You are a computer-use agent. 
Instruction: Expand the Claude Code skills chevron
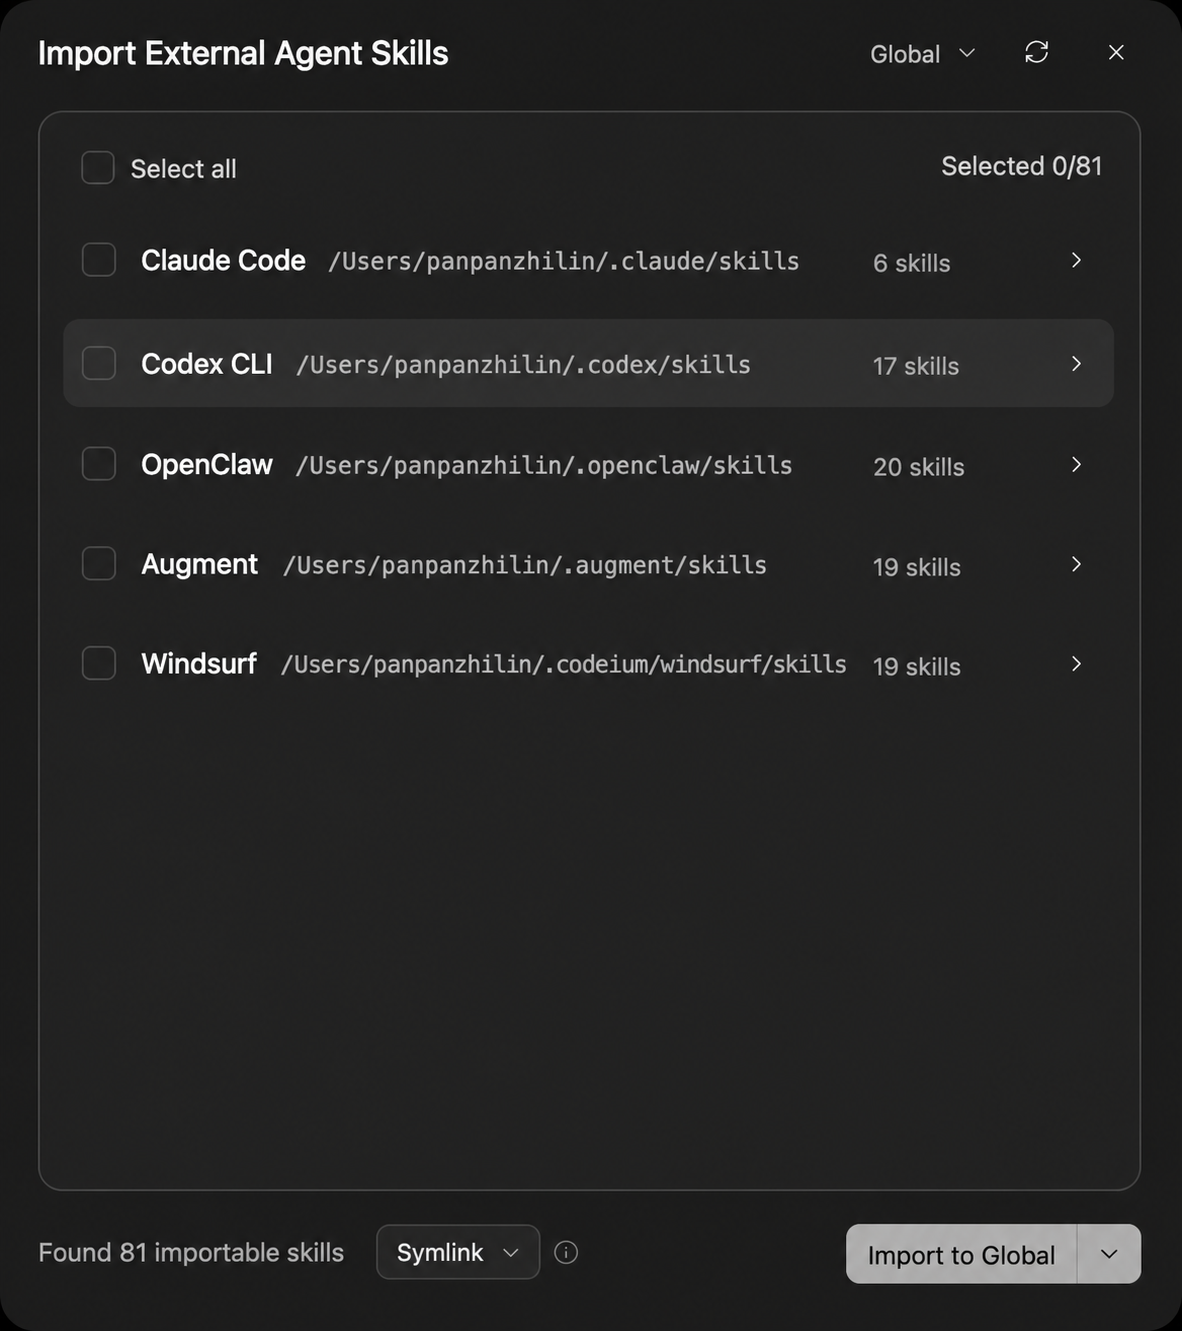(1076, 260)
